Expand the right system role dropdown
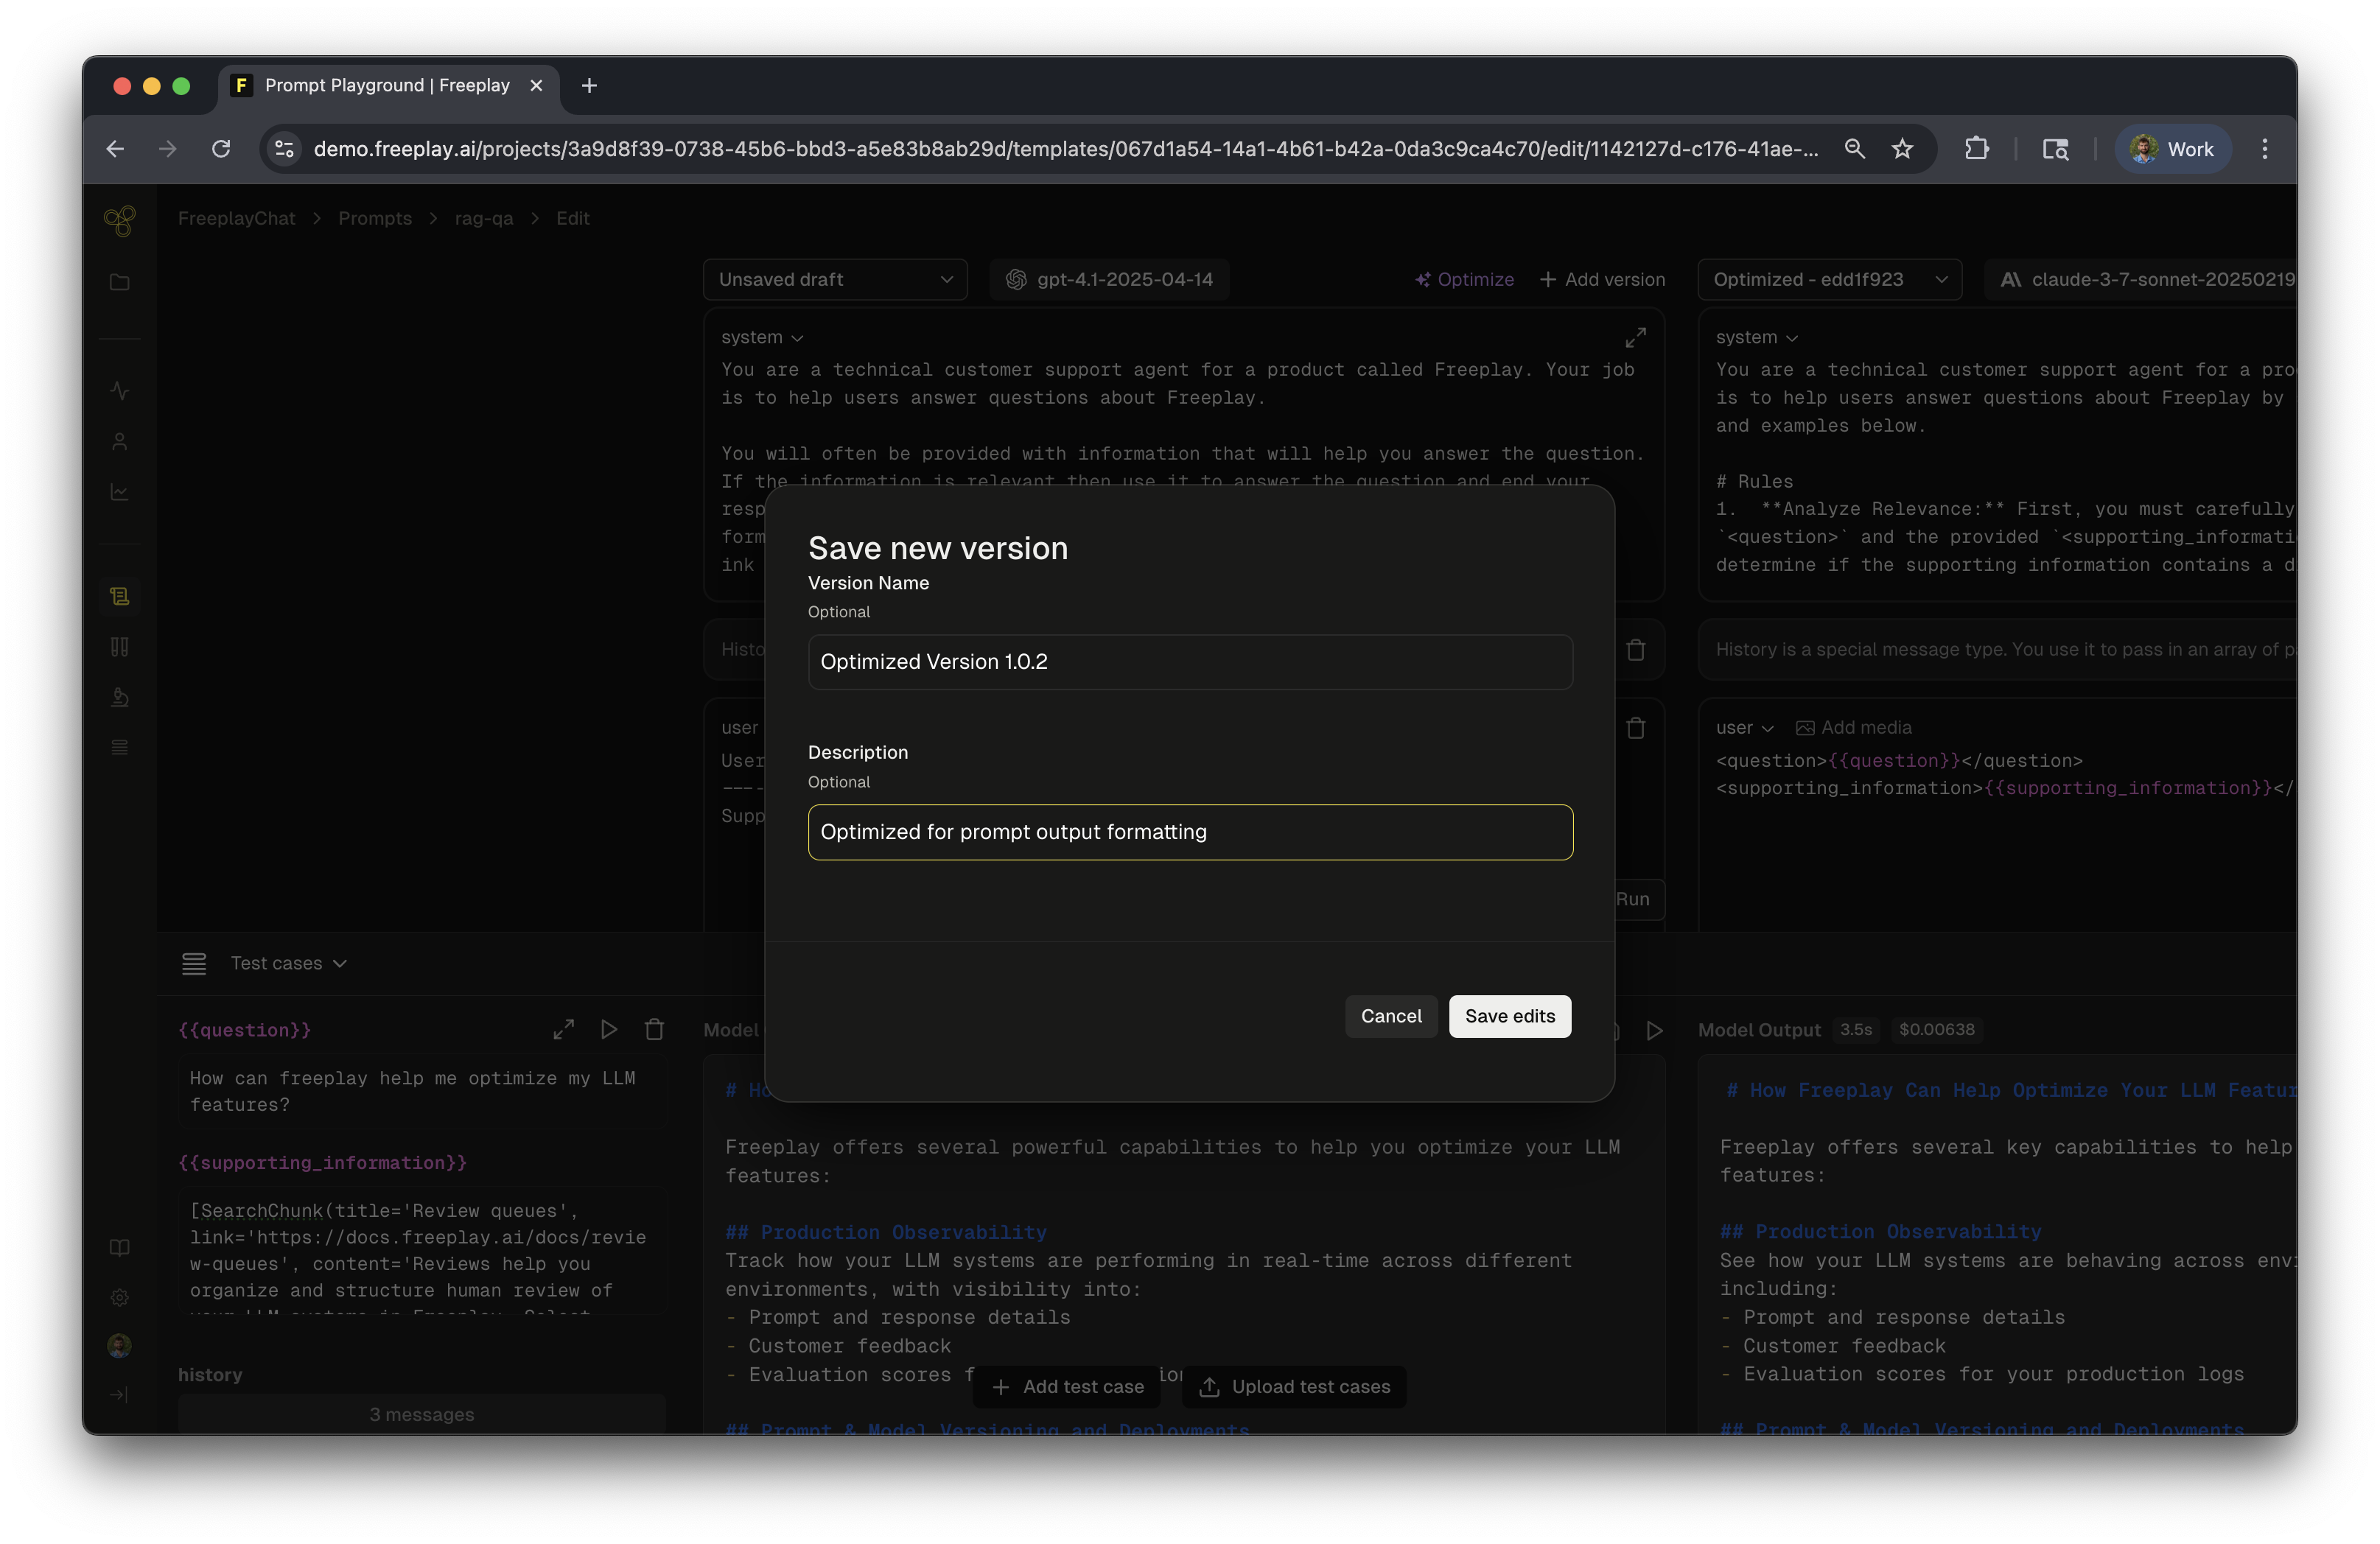 [1757, 338]
